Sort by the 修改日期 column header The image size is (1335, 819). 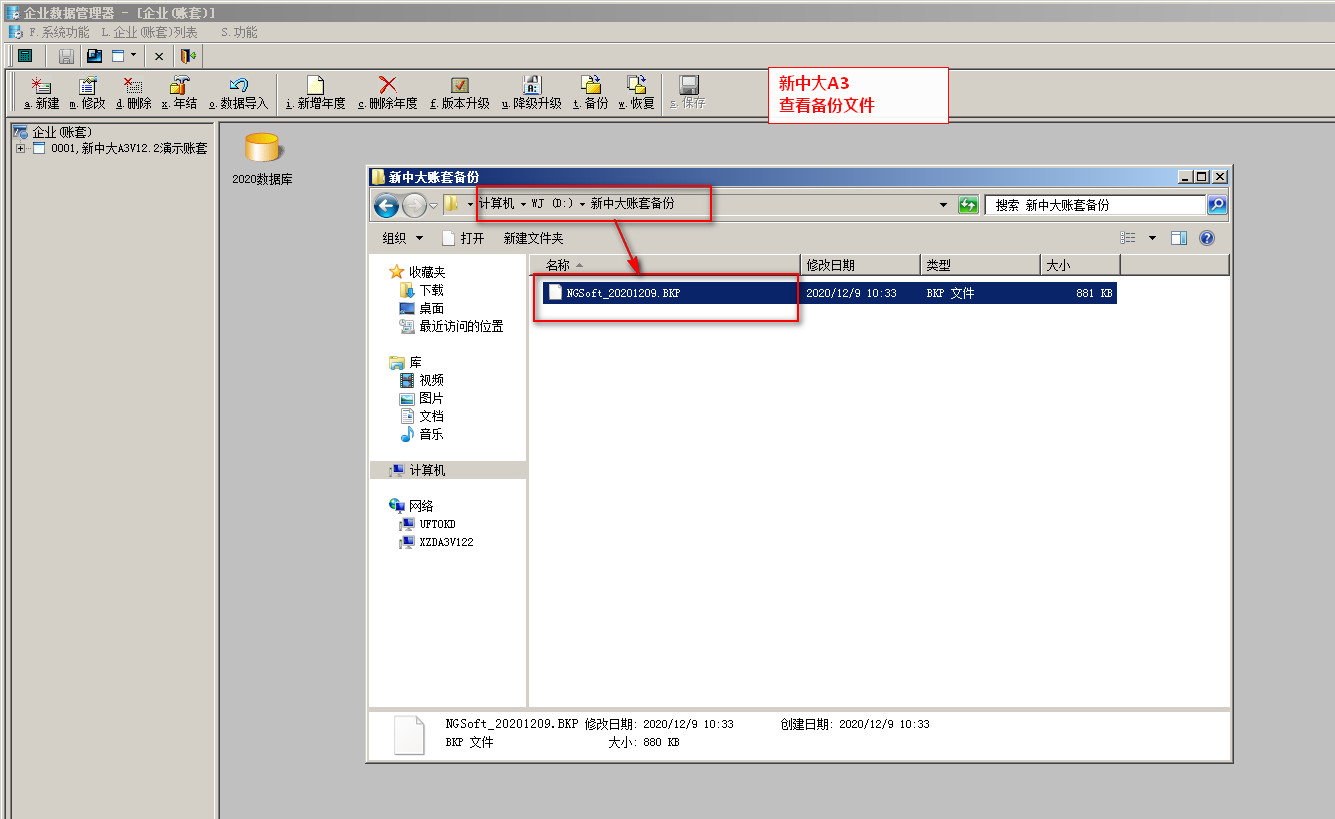[x=860, y=265]
